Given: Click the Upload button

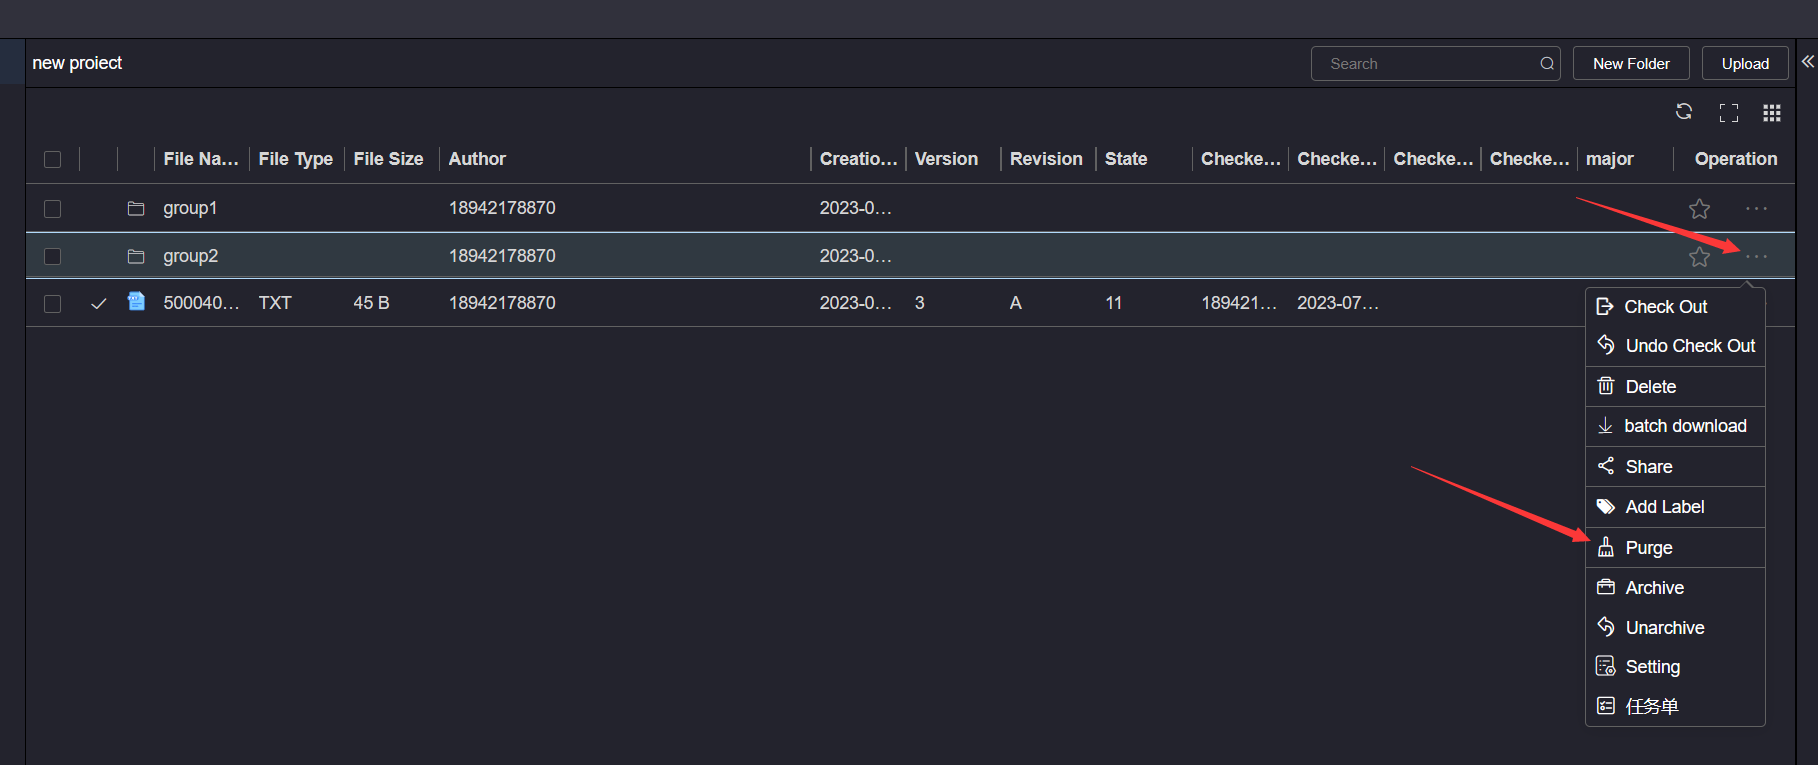Looking at the screenshot, I should click(x=1745, y=63).
